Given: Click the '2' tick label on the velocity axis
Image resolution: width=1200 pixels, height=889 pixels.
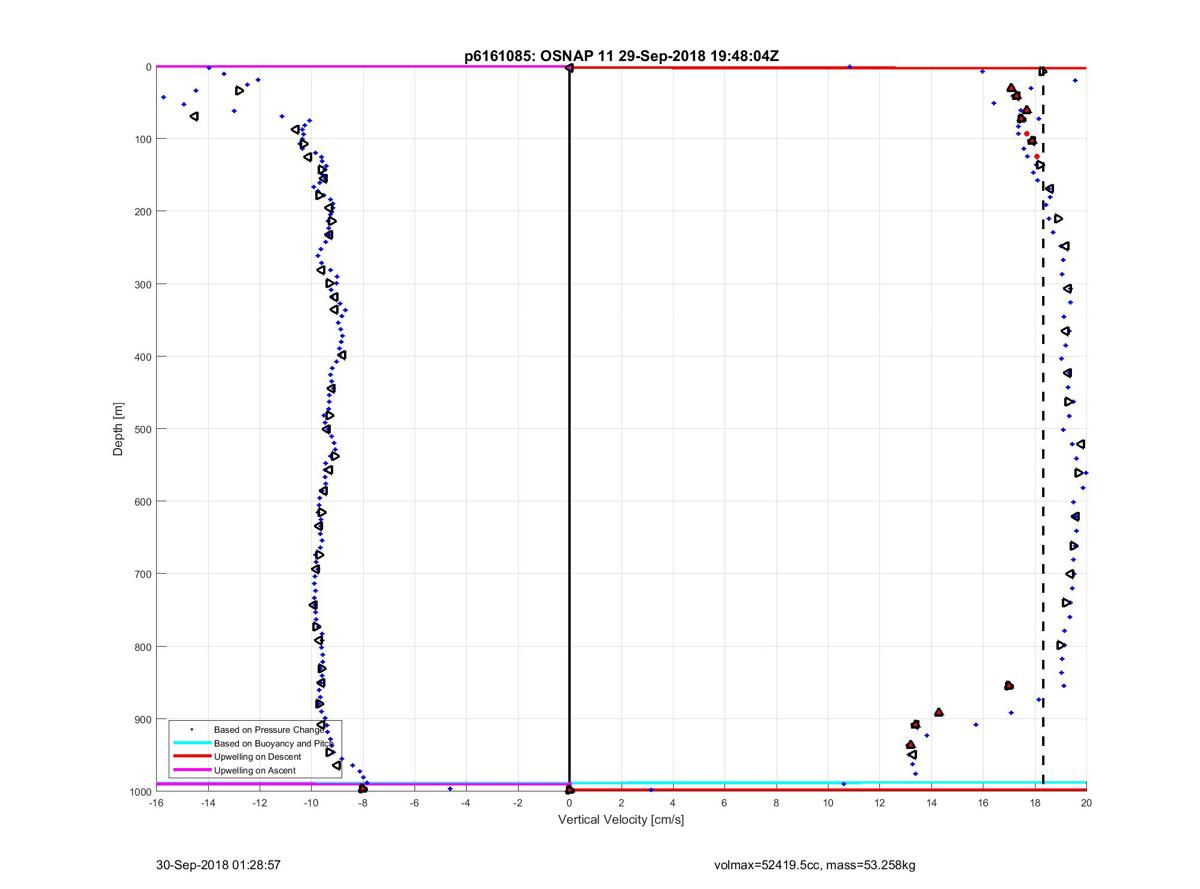Looking at the screenshot, I should (x=621, y=802).
